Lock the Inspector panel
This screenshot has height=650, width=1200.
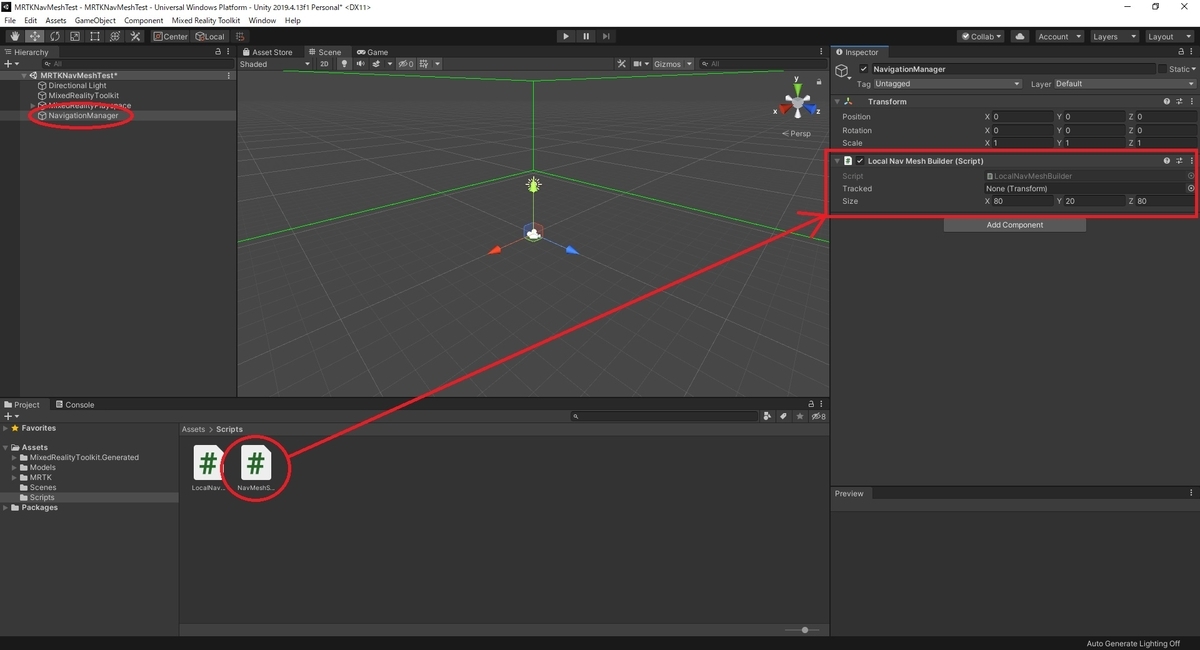coord(1179,52)
